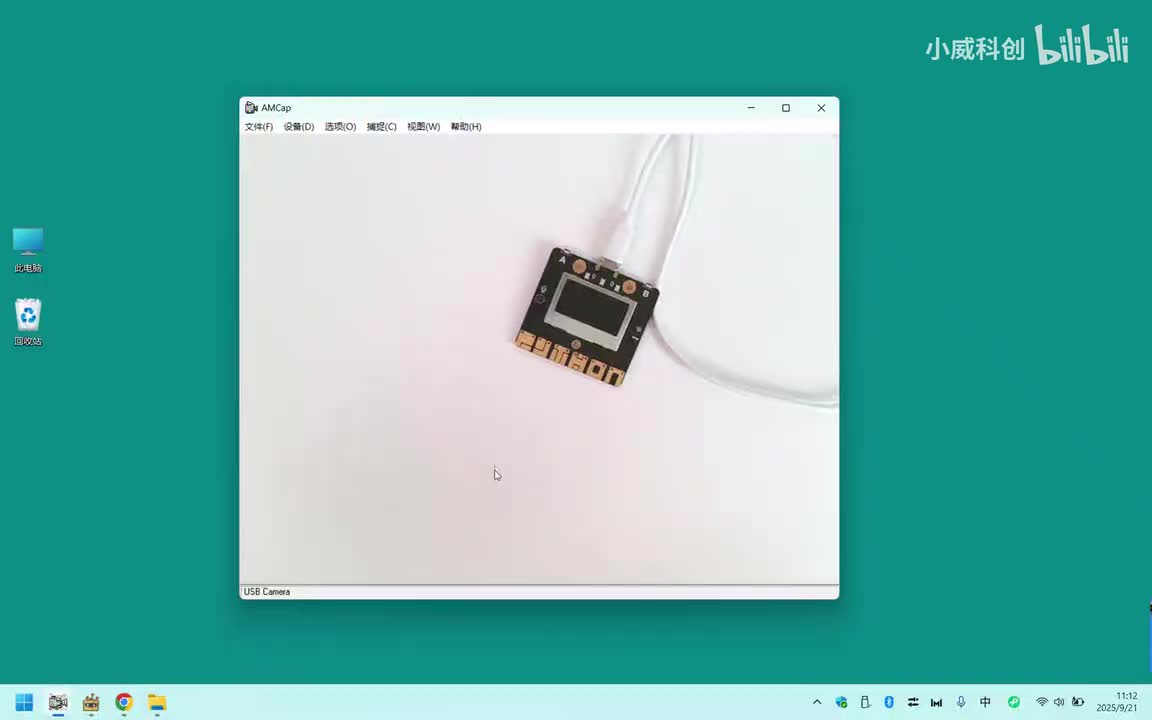Click the AMCap taskbar icon

coord(58,702)
